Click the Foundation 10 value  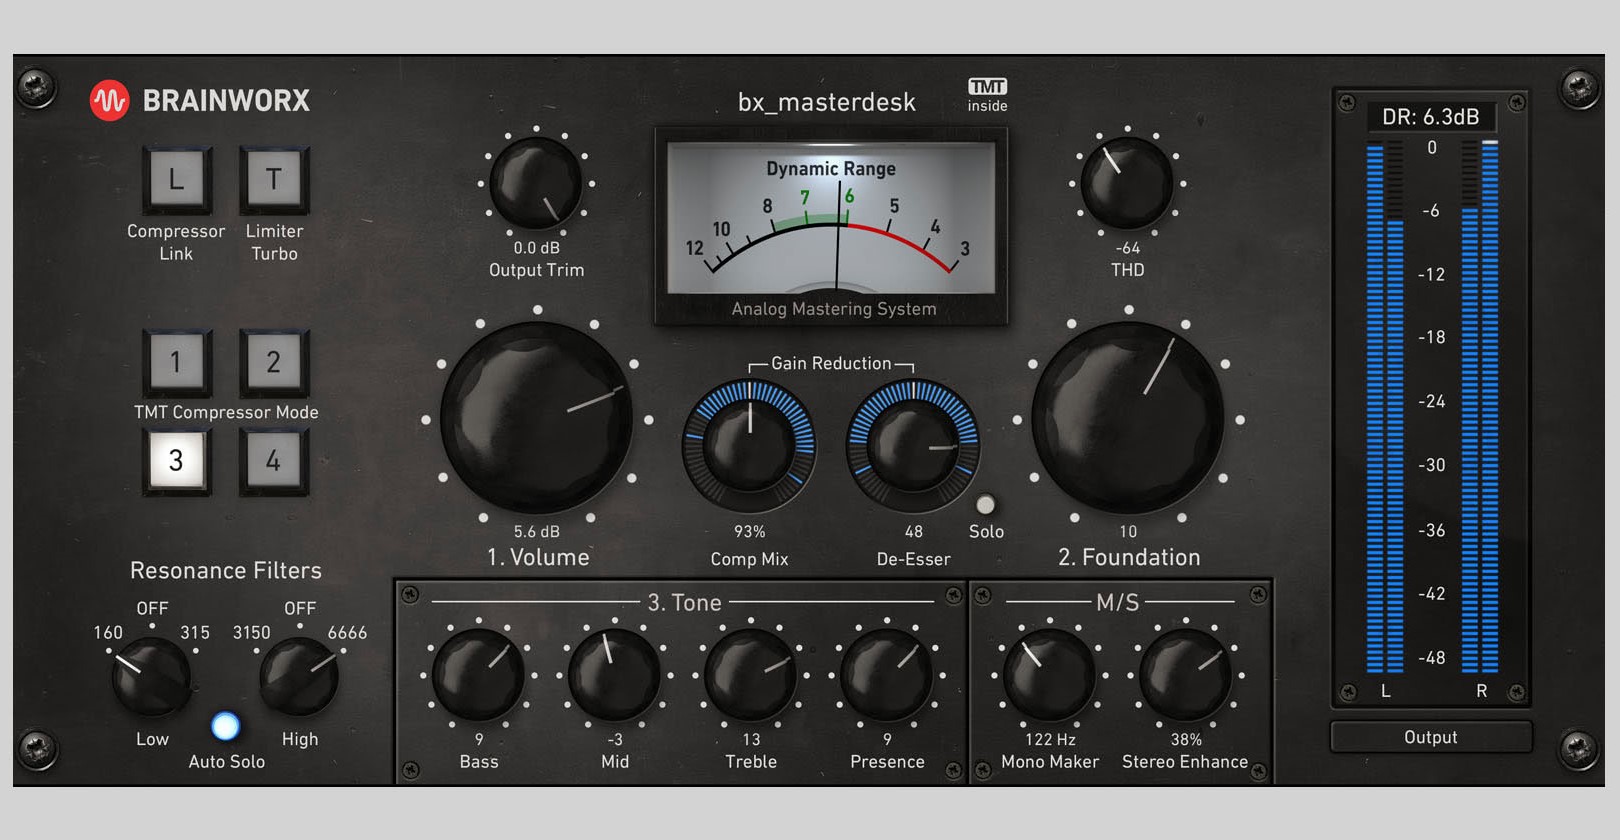coord(1128,532)
